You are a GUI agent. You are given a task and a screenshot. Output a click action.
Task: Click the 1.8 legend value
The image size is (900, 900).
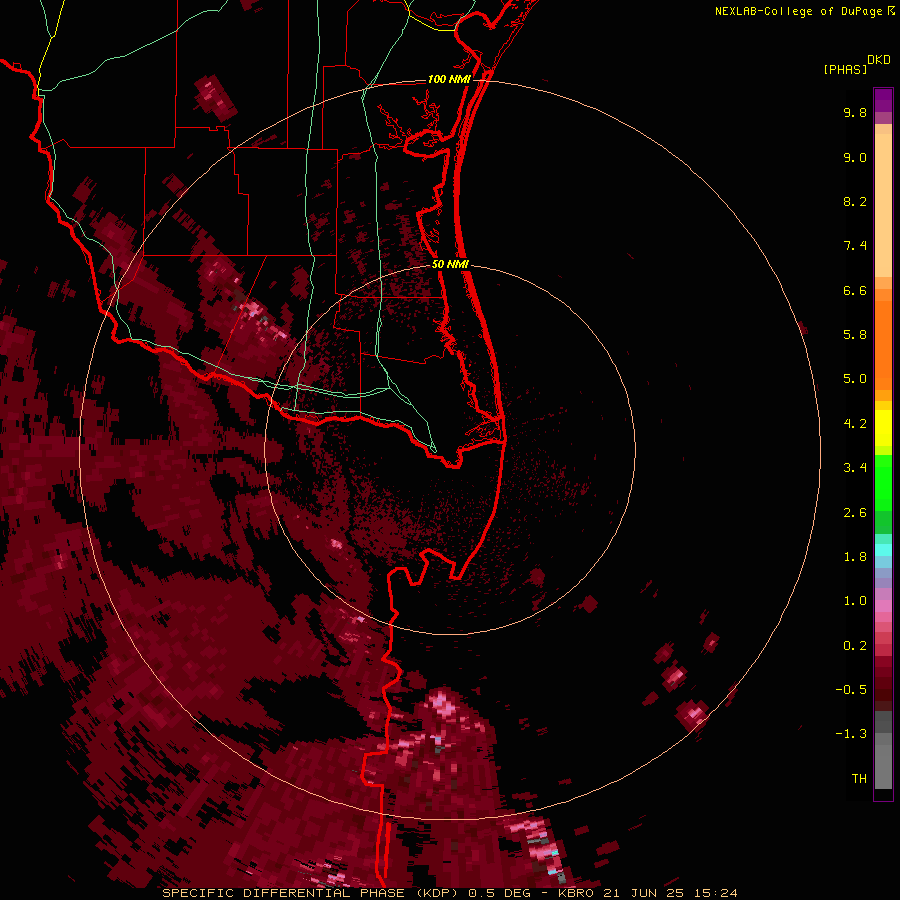click(855, 557)
